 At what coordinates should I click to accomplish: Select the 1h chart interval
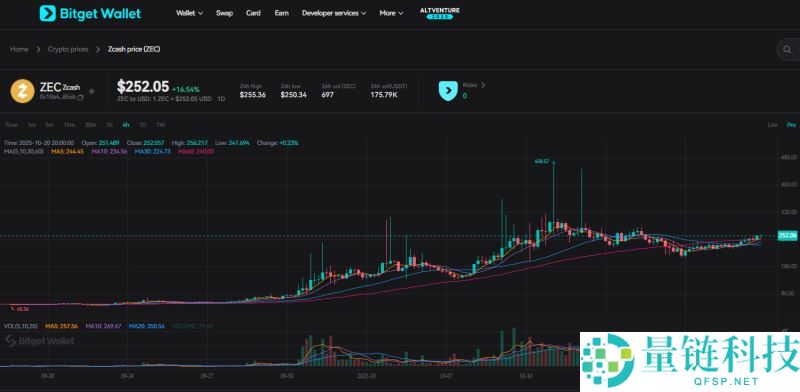110,125
